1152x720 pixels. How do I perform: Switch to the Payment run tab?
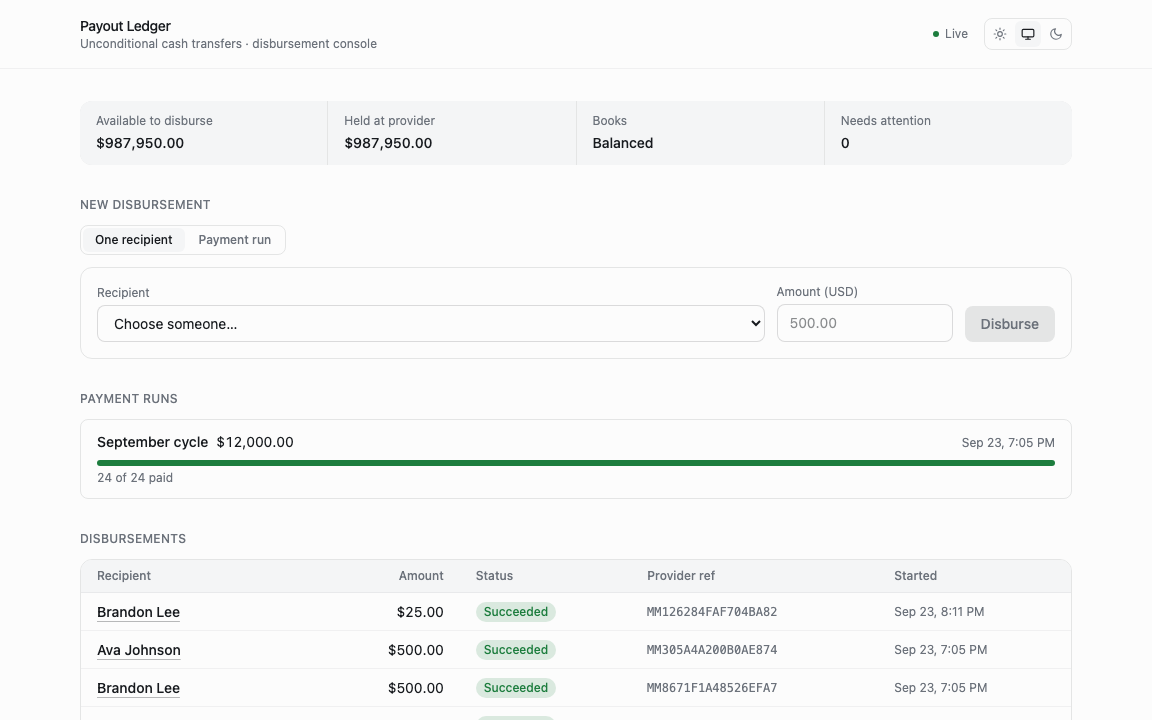tap(234, 240)
